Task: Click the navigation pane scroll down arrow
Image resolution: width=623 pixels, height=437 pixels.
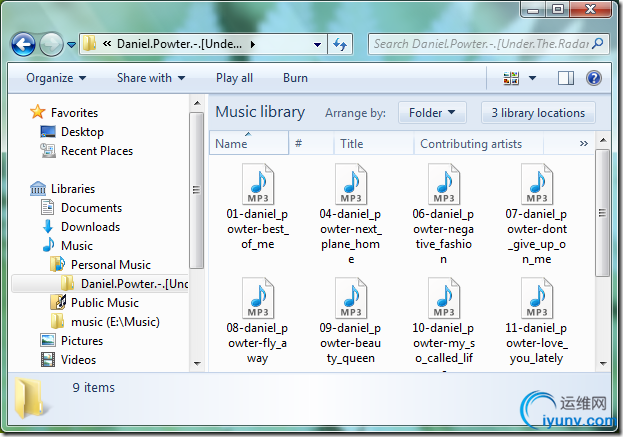Action: point(197,364)
